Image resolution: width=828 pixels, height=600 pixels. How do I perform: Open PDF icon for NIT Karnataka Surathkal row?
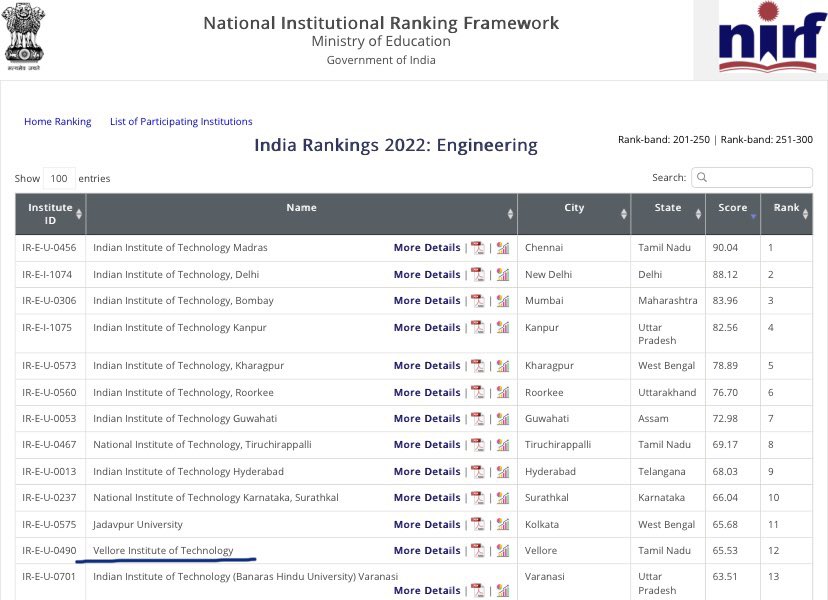(477, 498)
